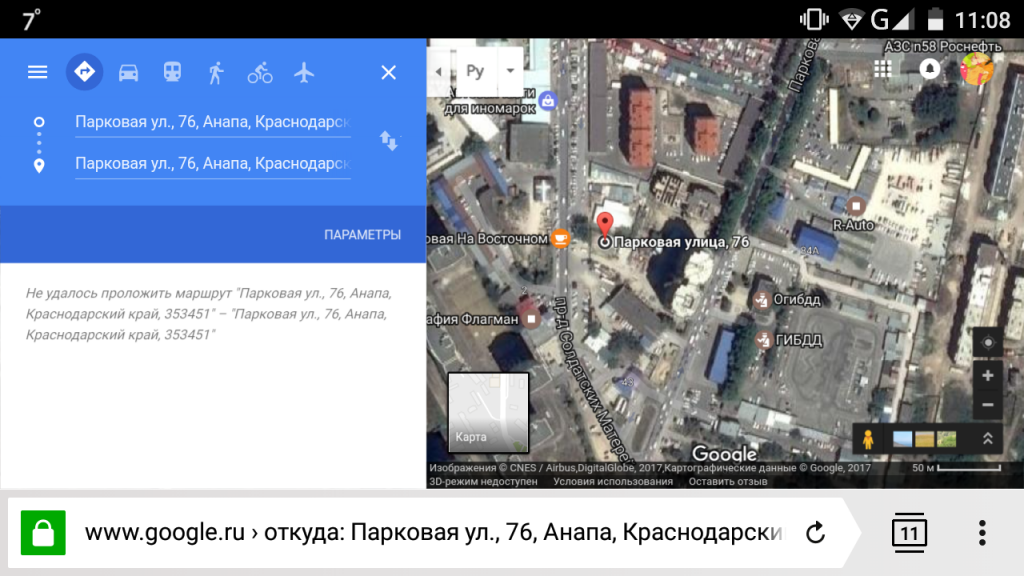
Task: Select the для иномарок shop marker
Action: [548, 101]
